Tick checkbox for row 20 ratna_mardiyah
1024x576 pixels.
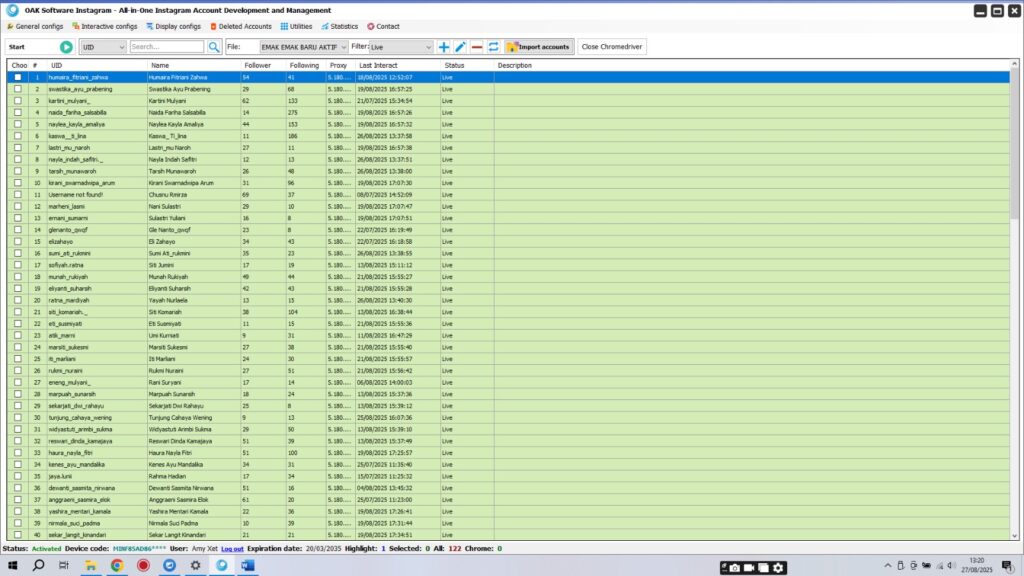pyautogui.click(x=18, y=300)
